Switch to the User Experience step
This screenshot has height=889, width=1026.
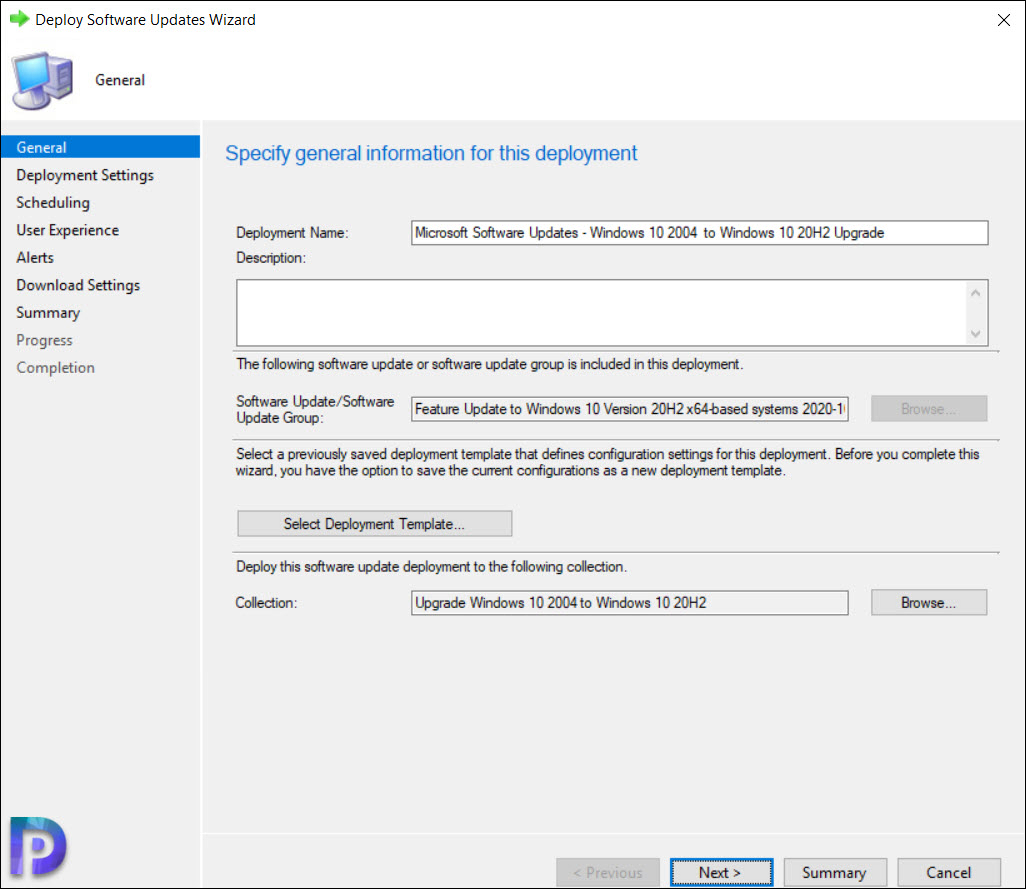point(67,230)
